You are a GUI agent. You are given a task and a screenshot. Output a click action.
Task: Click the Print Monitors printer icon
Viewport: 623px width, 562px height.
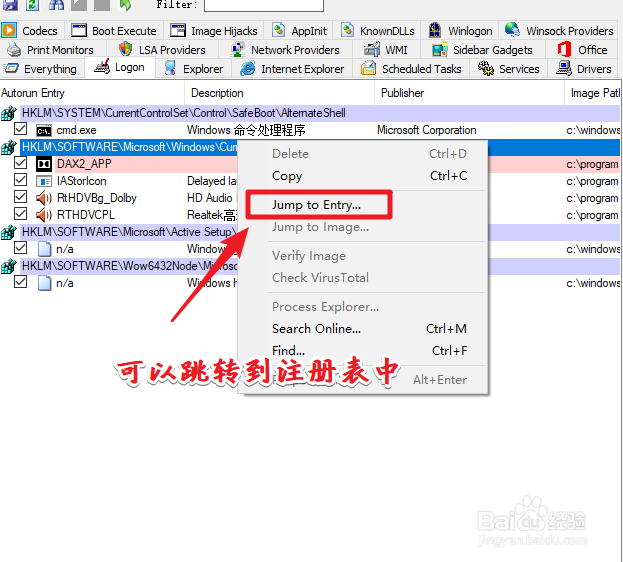tap(14, 49)
